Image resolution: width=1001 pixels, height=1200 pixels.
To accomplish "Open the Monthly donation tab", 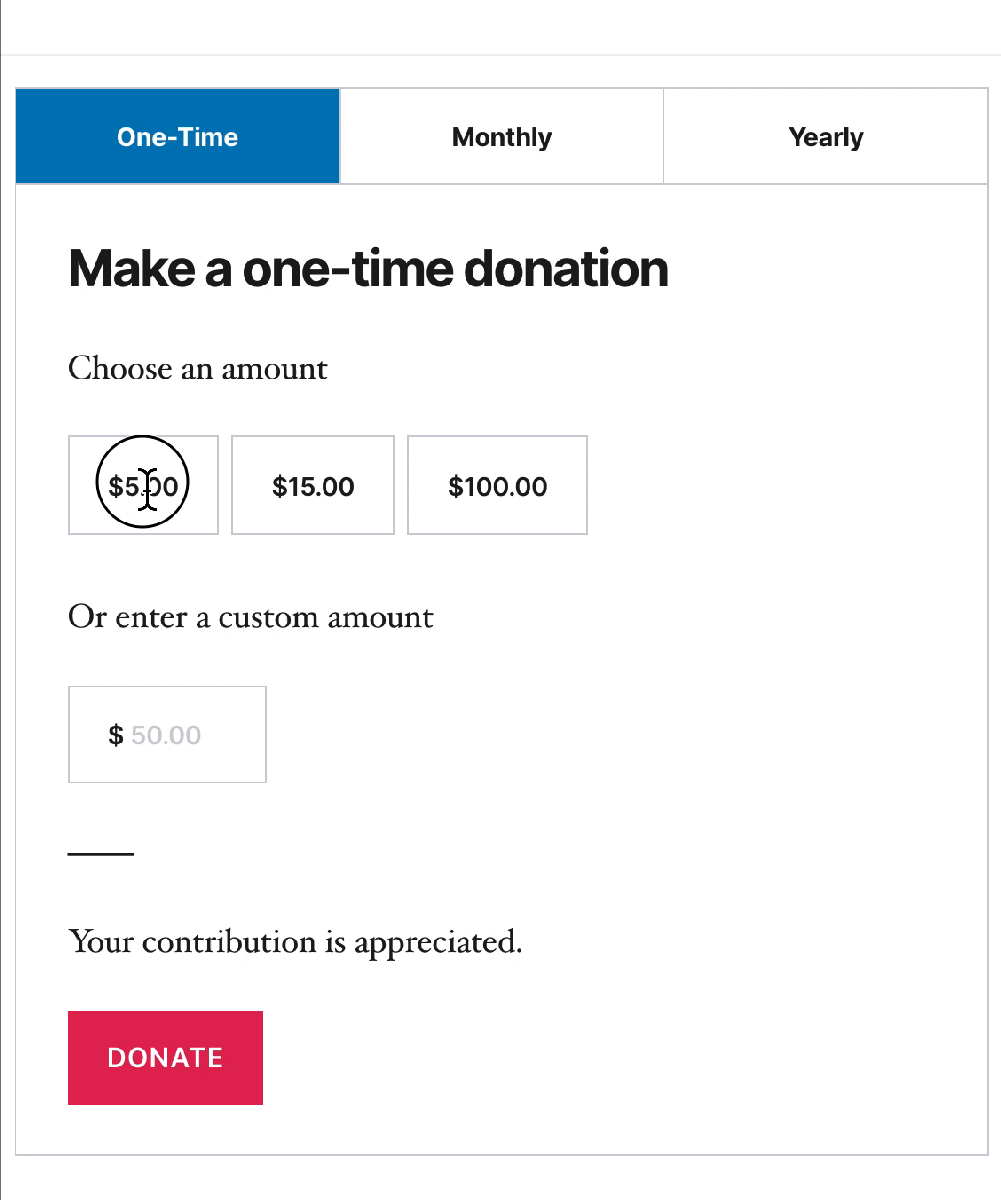I will click(501, 137).
